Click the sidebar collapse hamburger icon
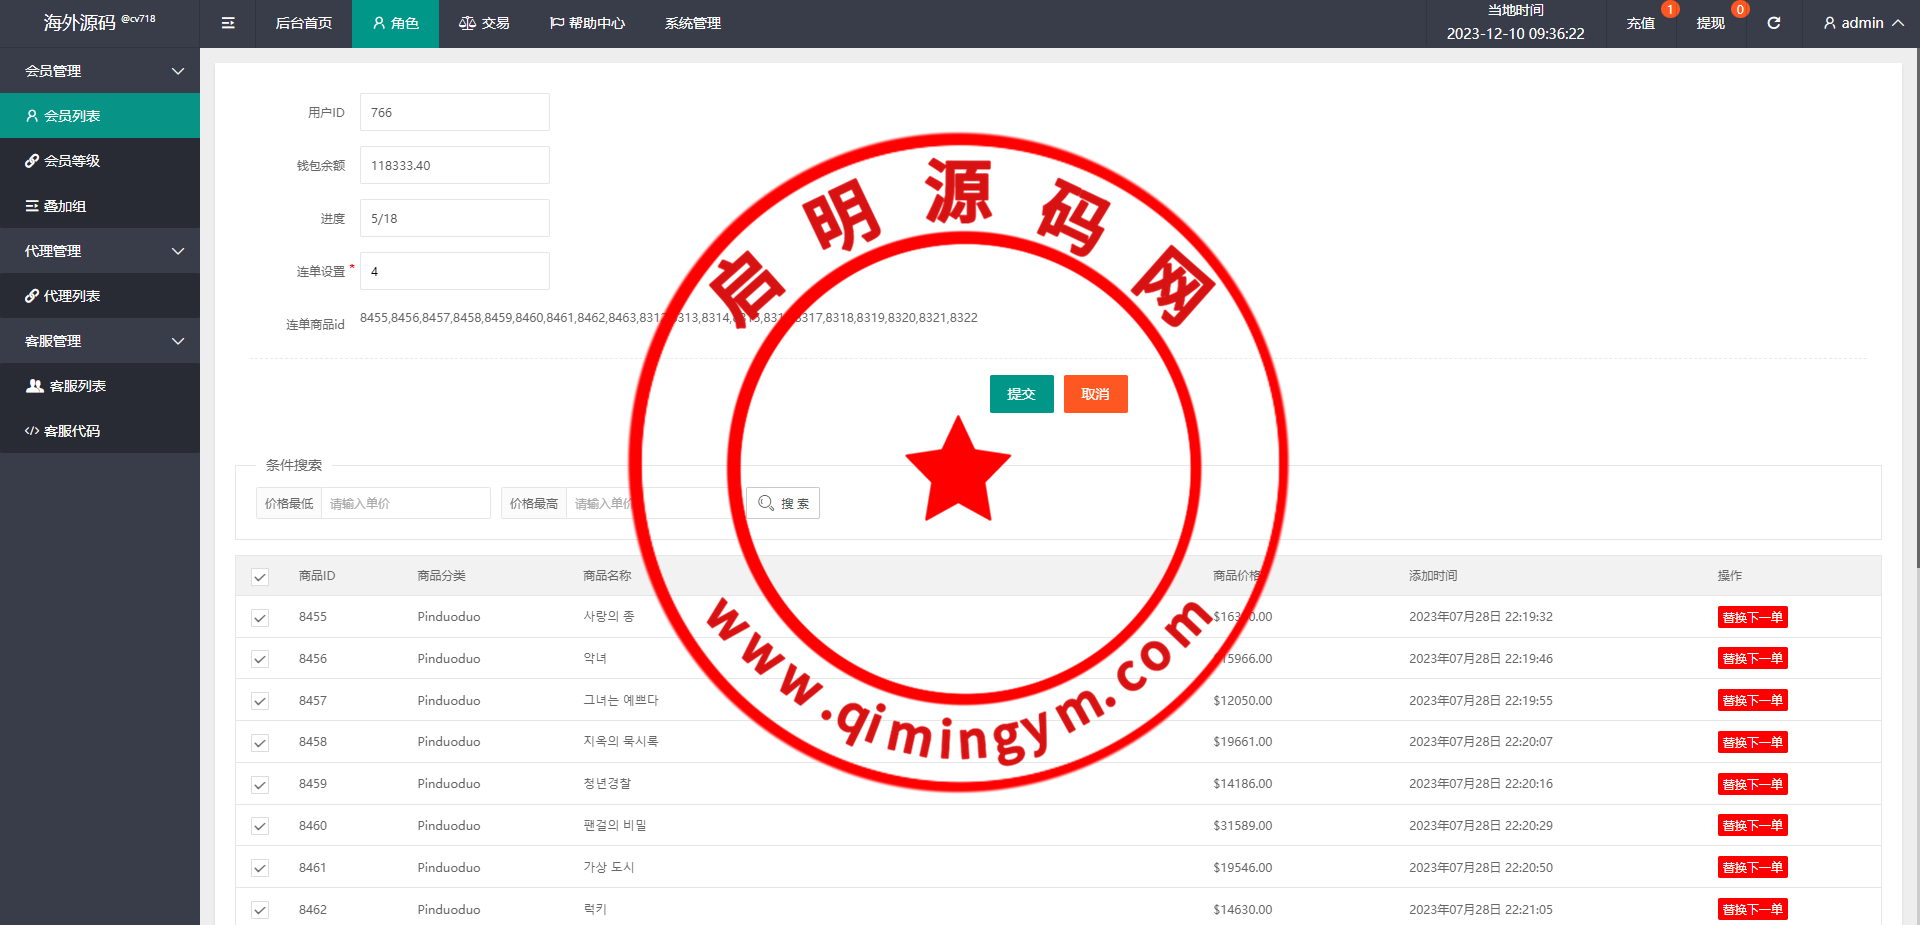 pos(228,23)
